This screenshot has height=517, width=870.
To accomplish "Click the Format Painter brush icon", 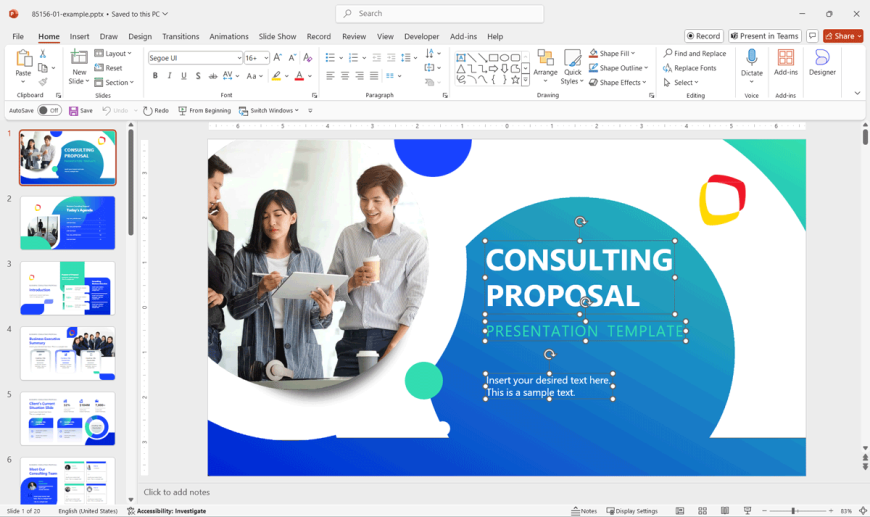I will point(43,82).
